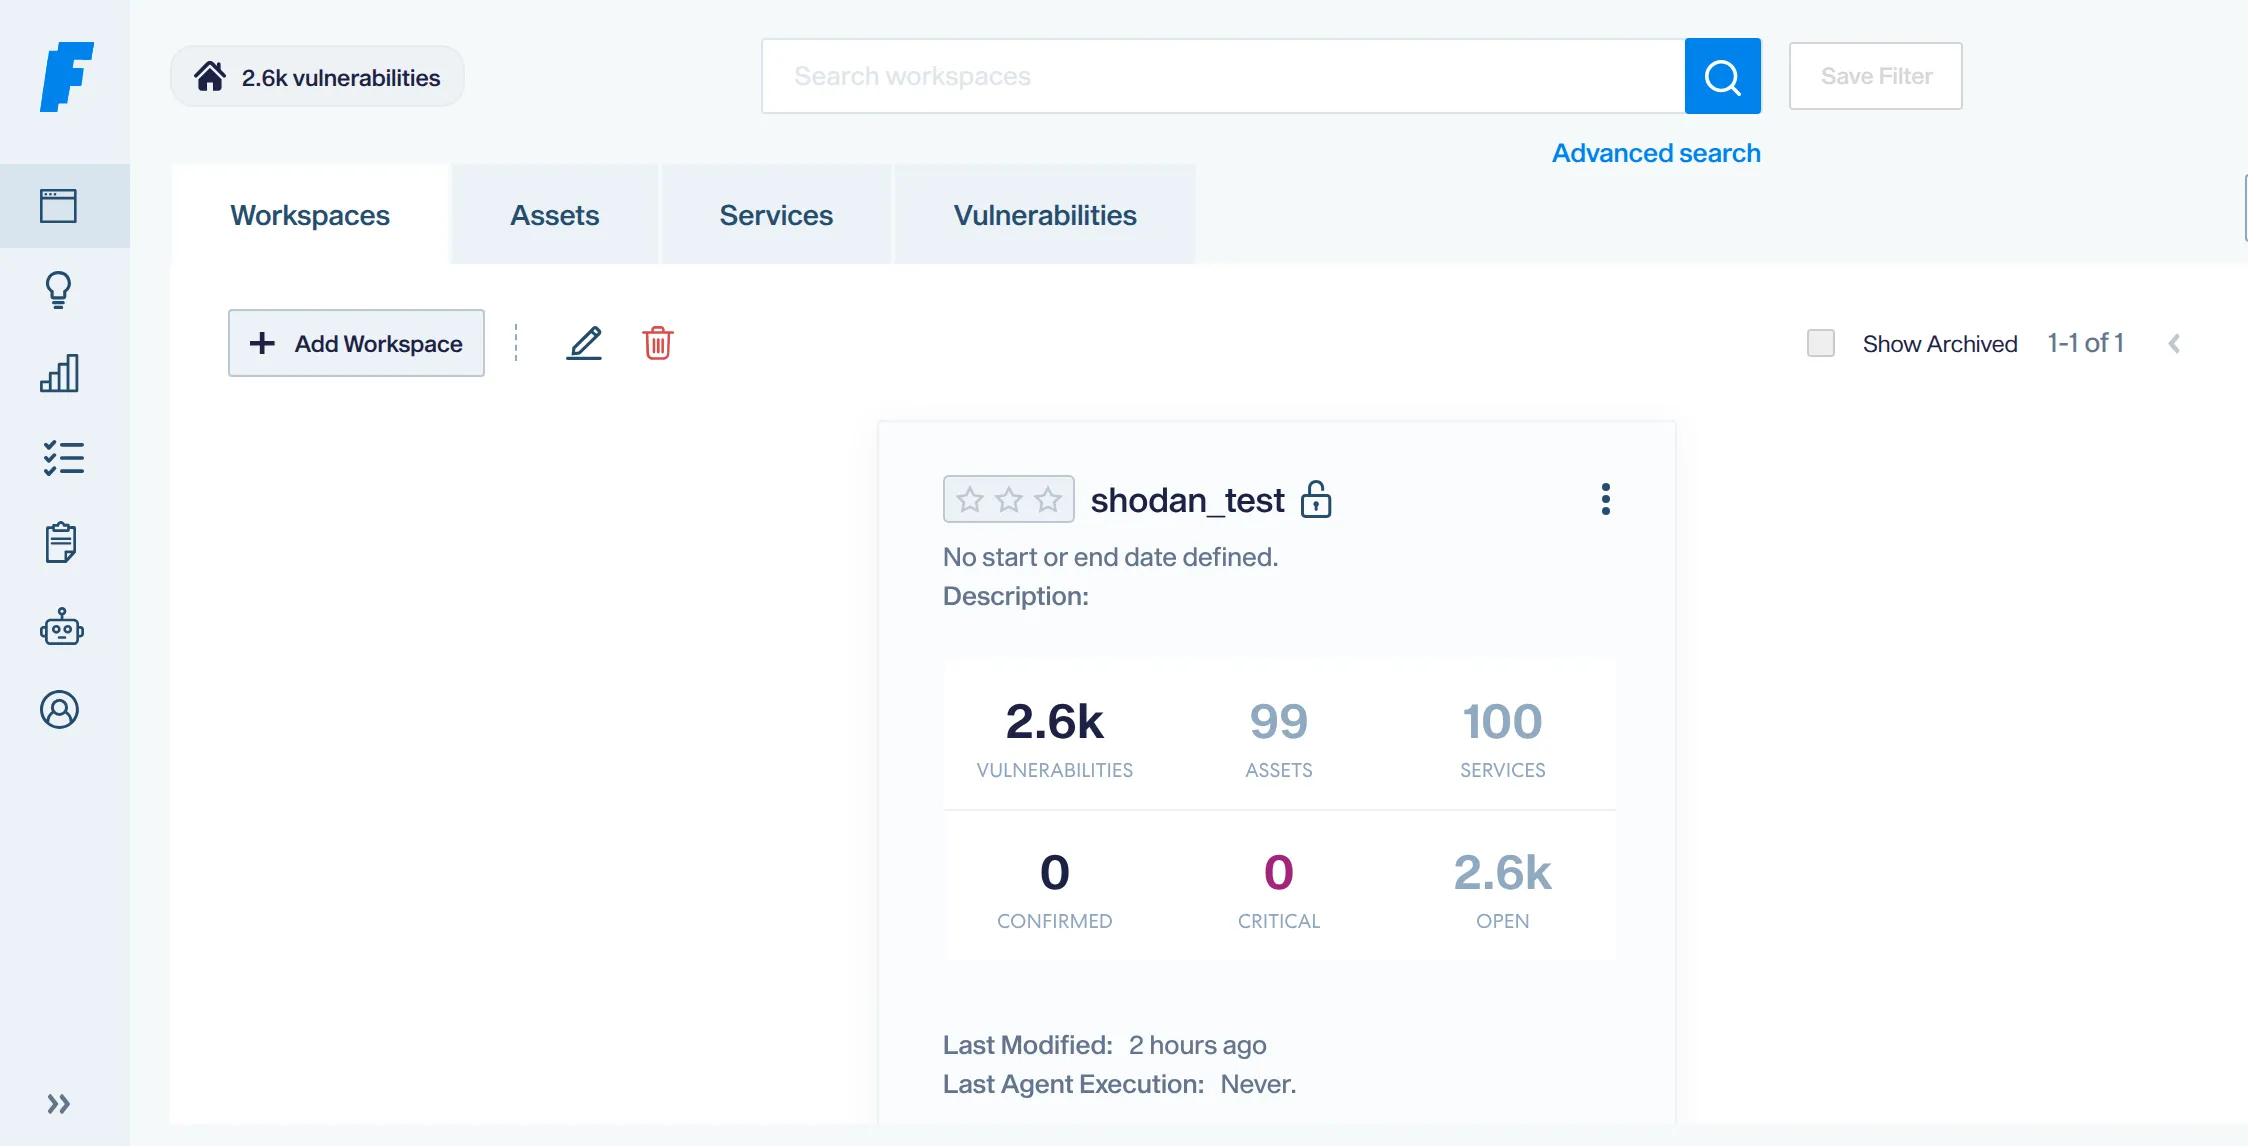Screen dimensions: 2248x1146
Task: Click in the Search workspaces field
Action: coord(1222,76)
